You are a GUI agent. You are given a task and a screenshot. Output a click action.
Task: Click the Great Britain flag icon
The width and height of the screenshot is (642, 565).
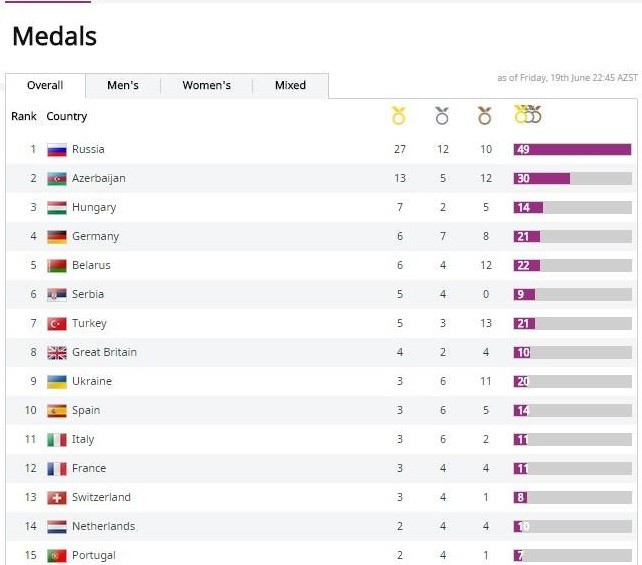[x=57, y=353]
